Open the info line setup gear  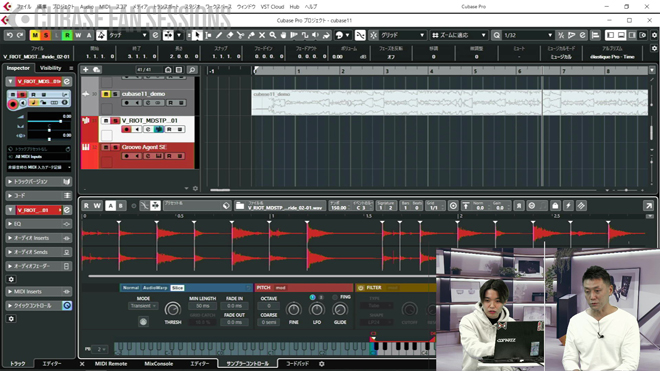tap(654, 48)
